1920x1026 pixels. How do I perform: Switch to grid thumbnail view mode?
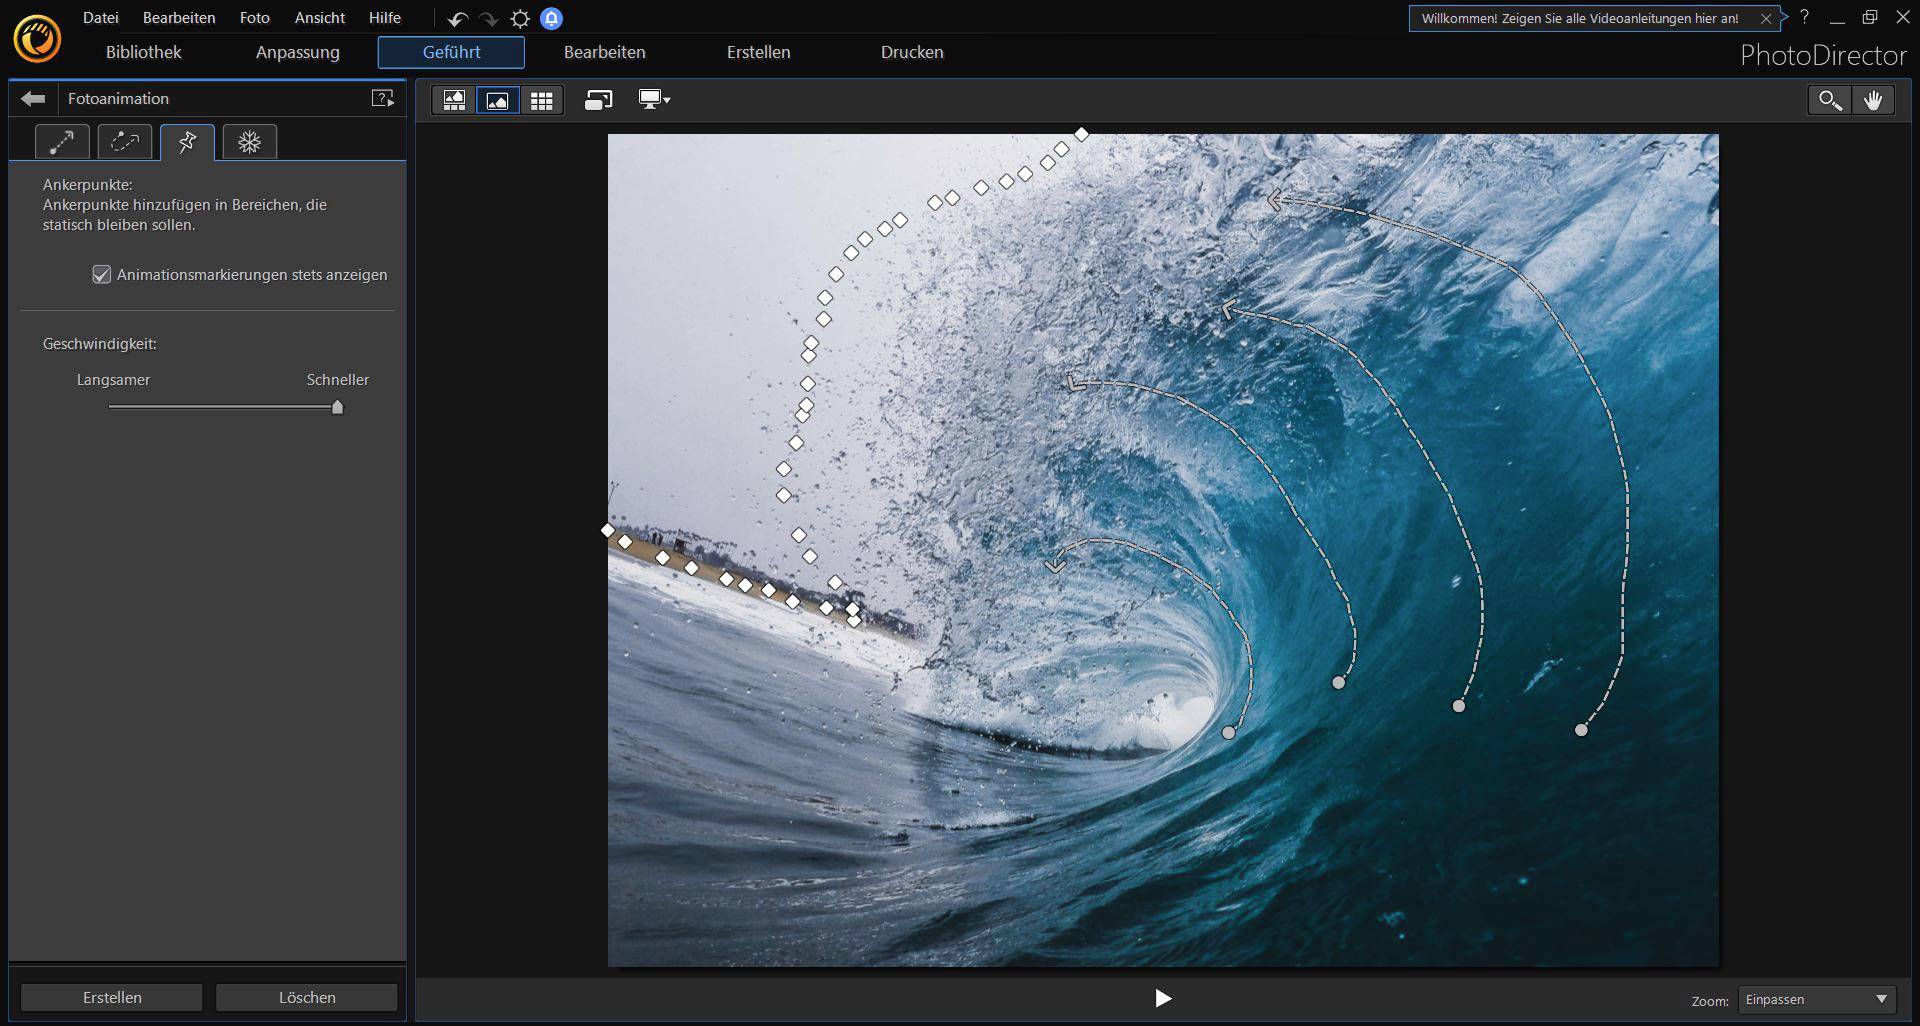542,100
